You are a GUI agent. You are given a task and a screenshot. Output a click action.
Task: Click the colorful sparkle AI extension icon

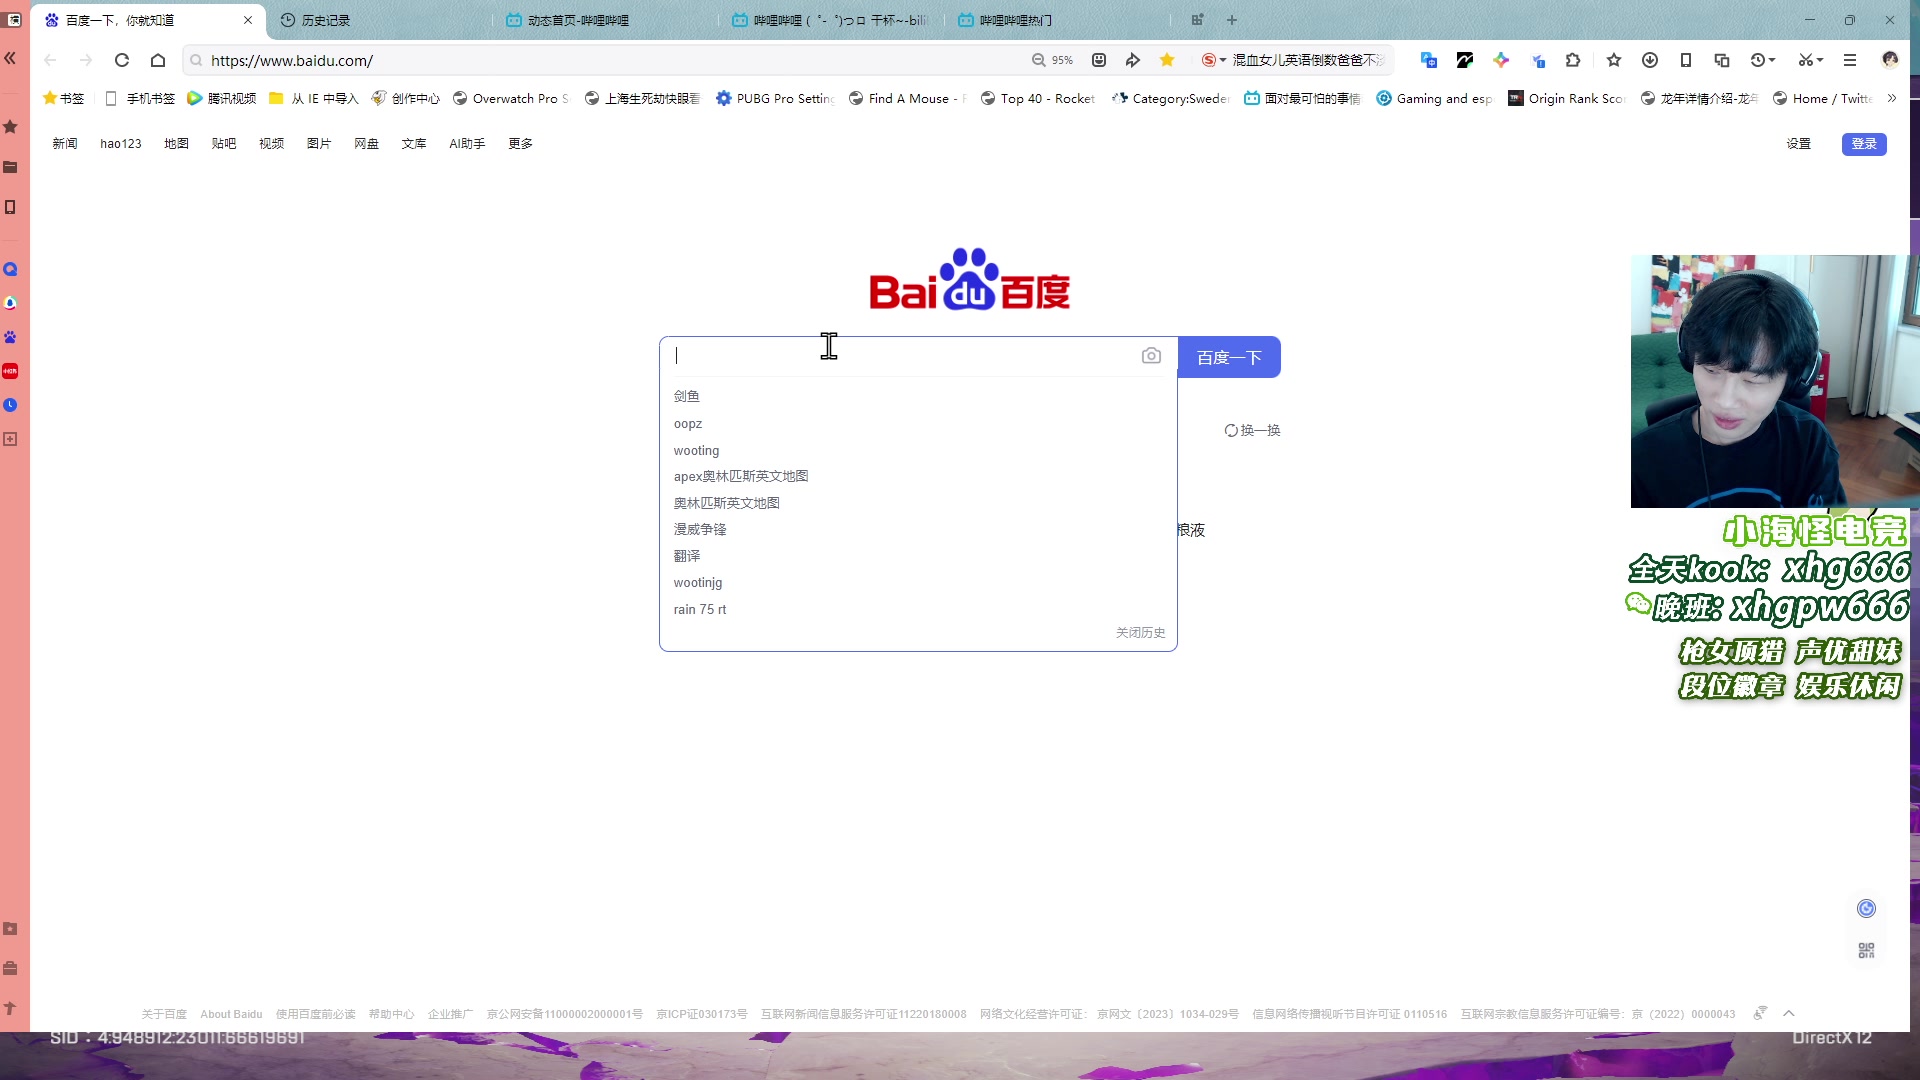click(1501, 60)
